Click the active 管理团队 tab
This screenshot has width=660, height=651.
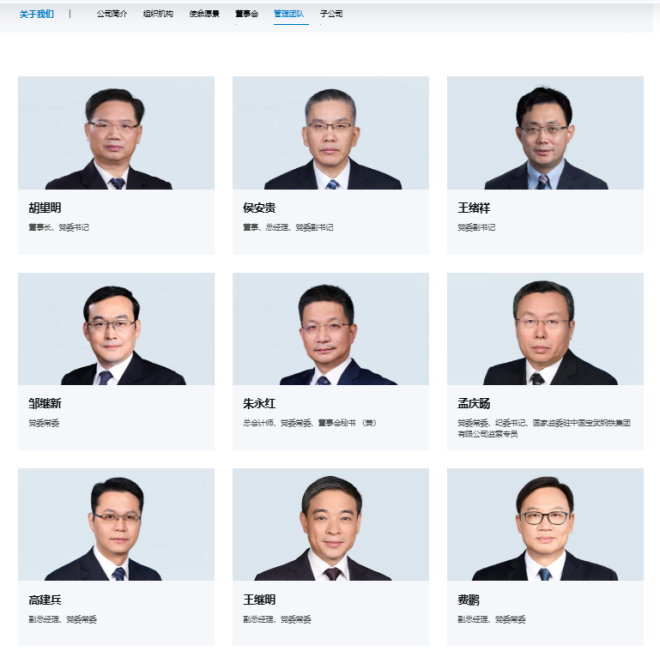[289, 14]
